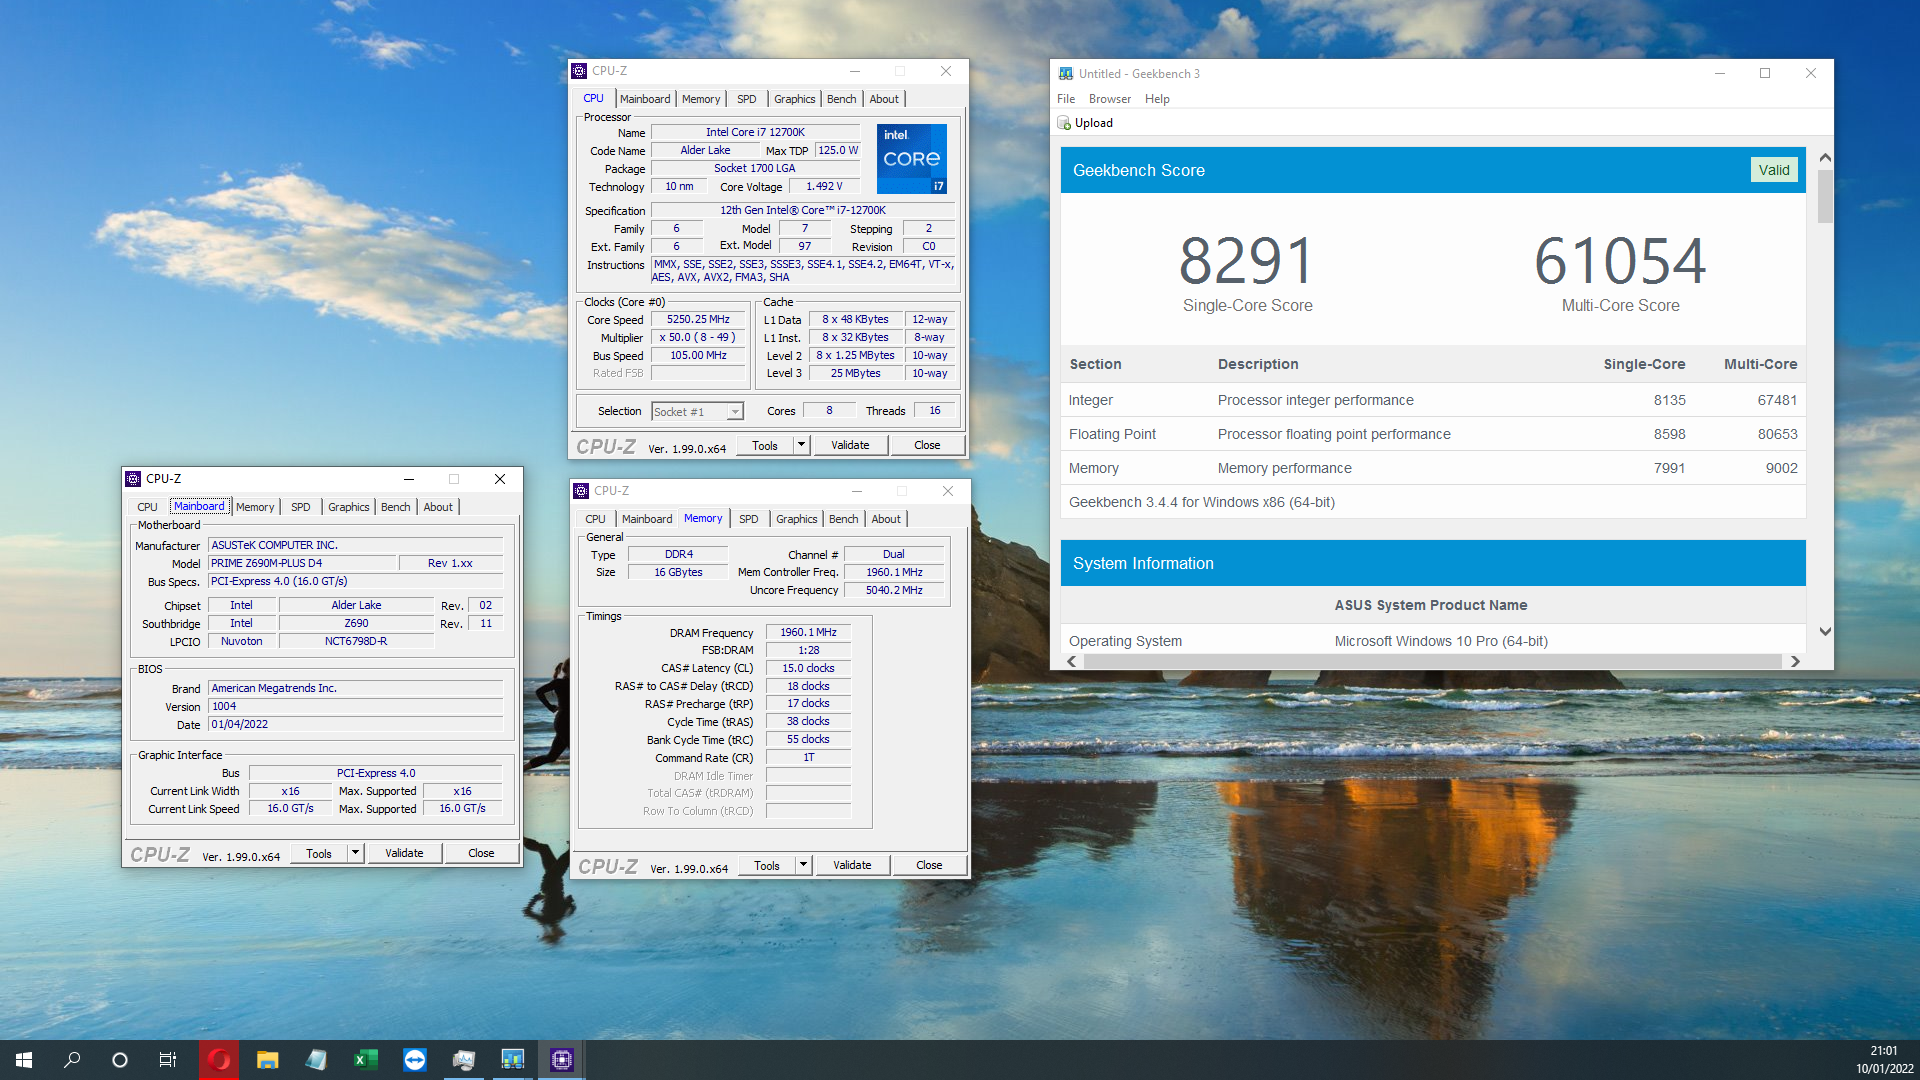Switch to Bench tab in CPU window
This screenshot has width=1920, height=1080.
[841, 99]
